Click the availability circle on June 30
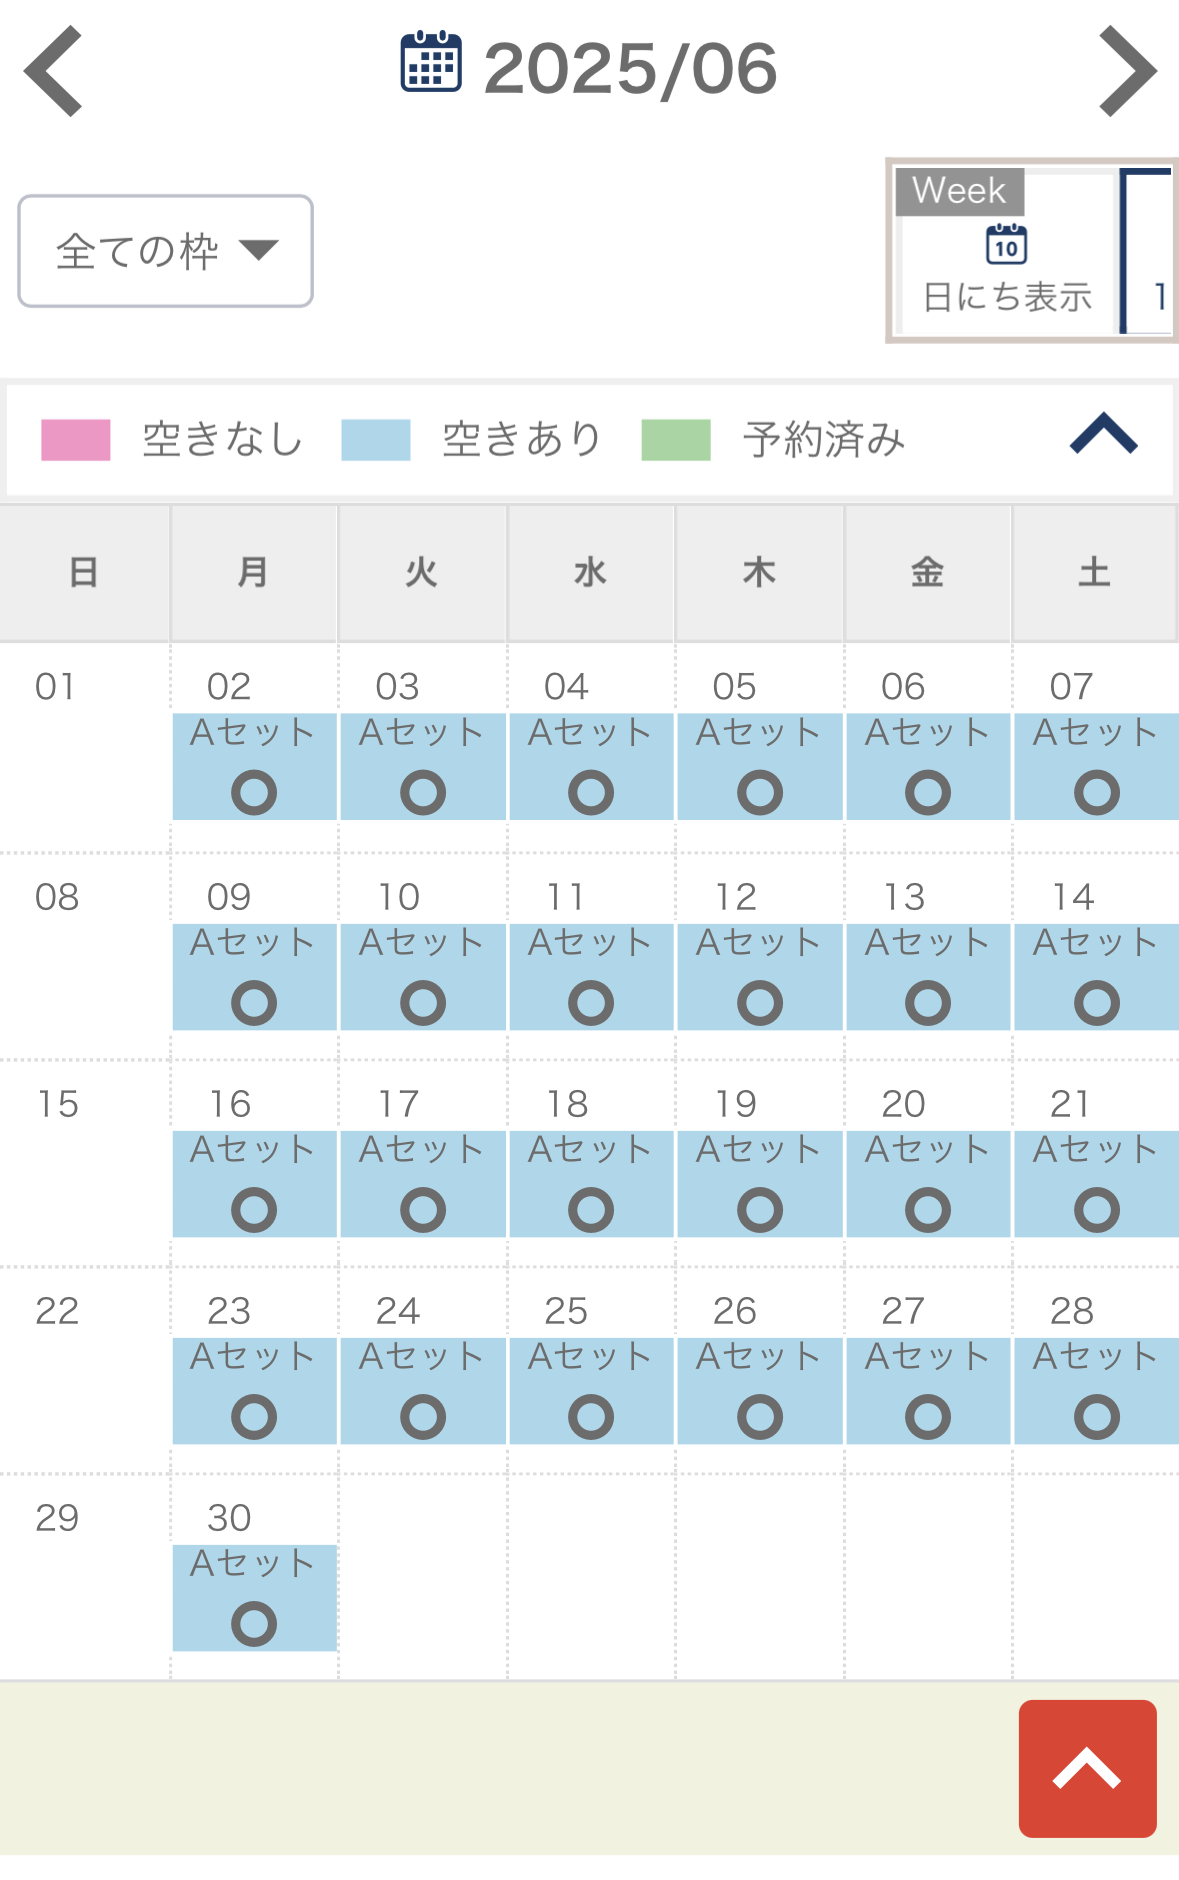 click(x=254, y=1624)
